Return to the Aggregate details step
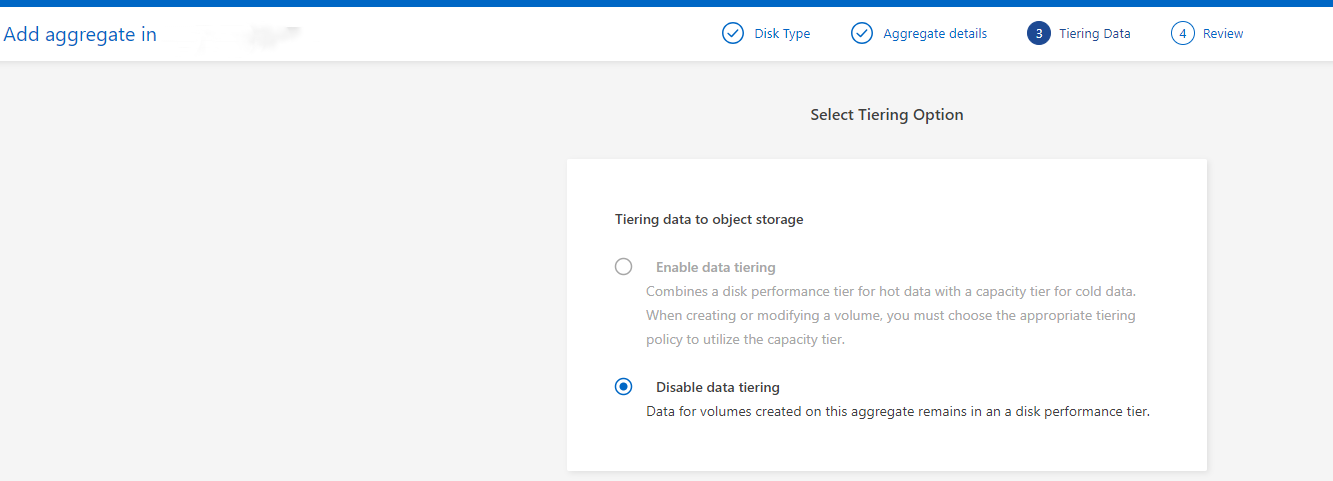Screen dimensions: 1333x481 tap(934, 34)
